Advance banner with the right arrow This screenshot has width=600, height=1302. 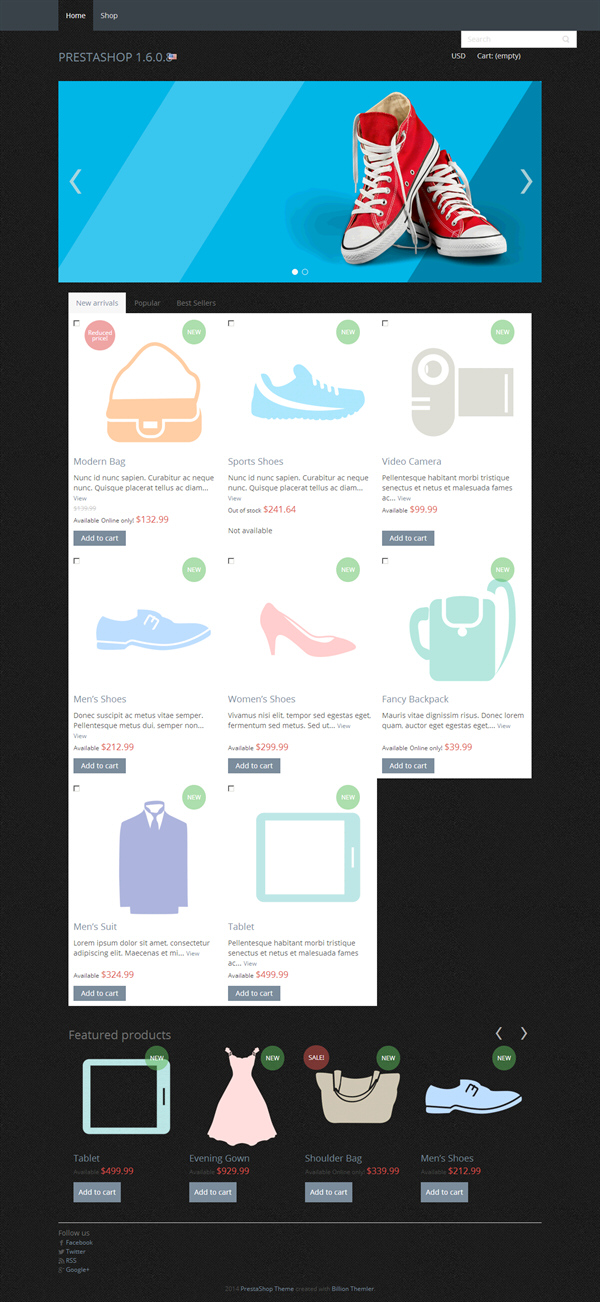click(x=526, y=181)
